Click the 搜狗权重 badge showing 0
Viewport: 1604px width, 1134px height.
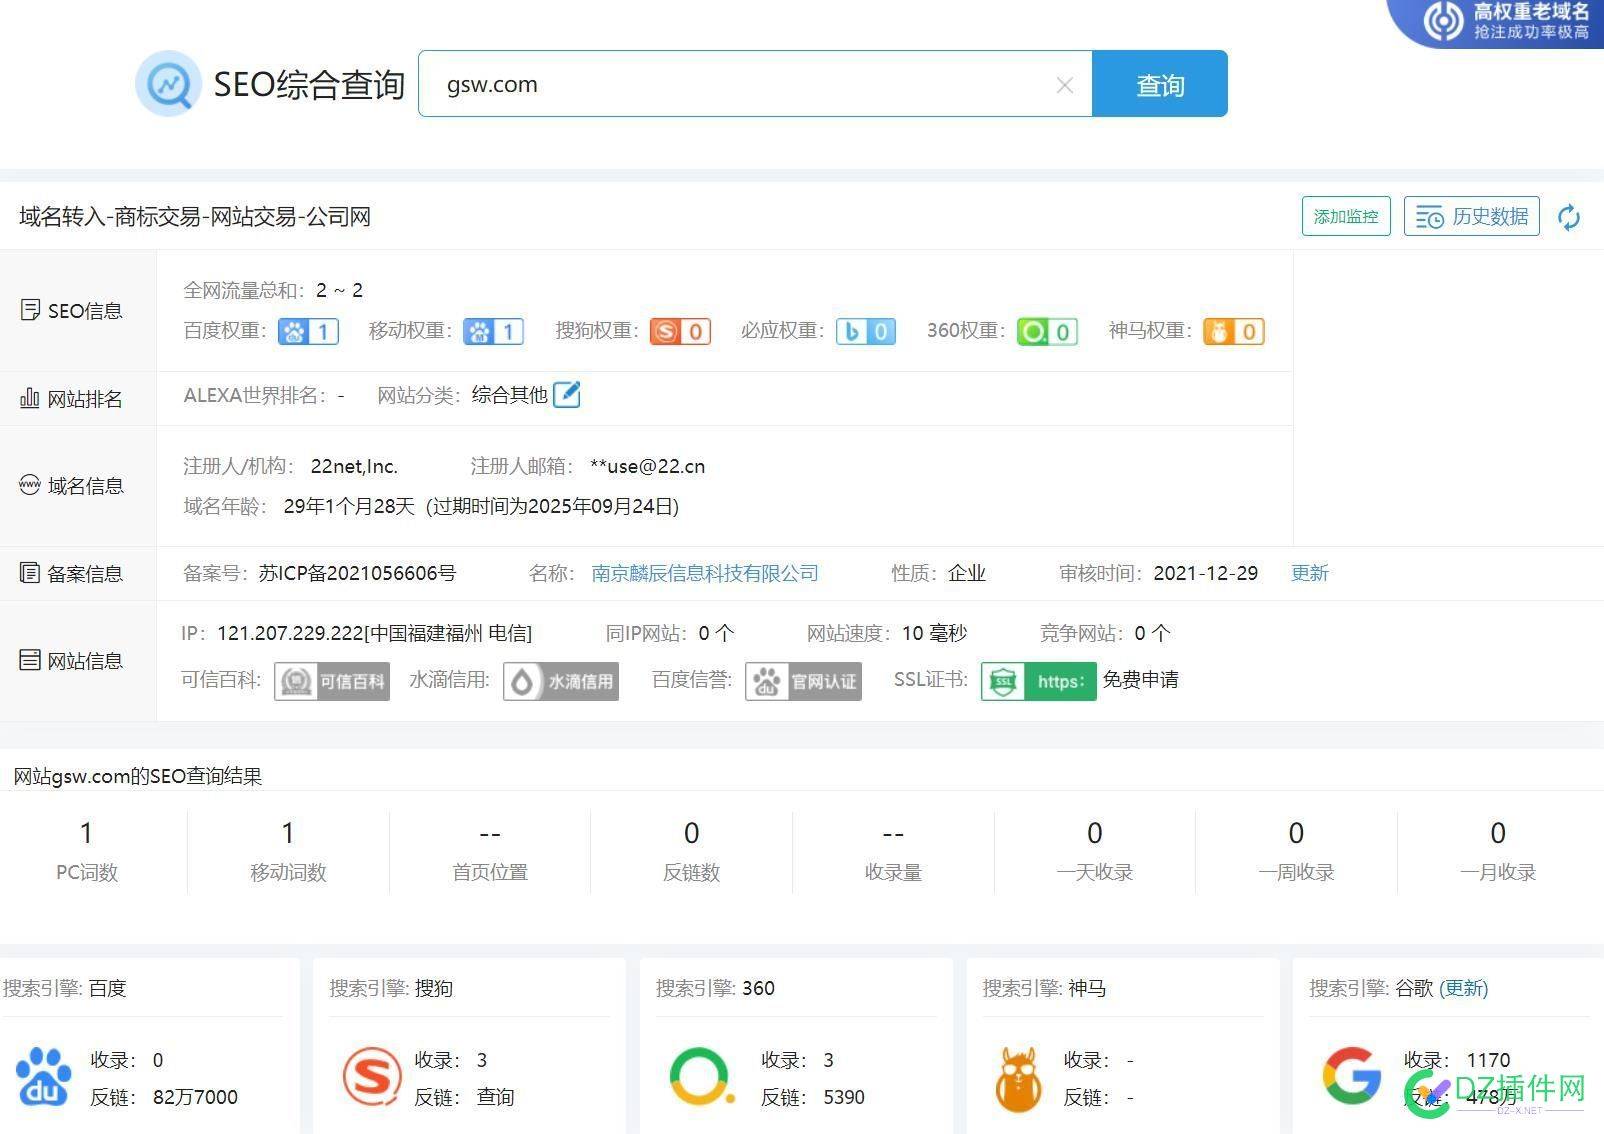pyautogui.click(x=680, y=331)
